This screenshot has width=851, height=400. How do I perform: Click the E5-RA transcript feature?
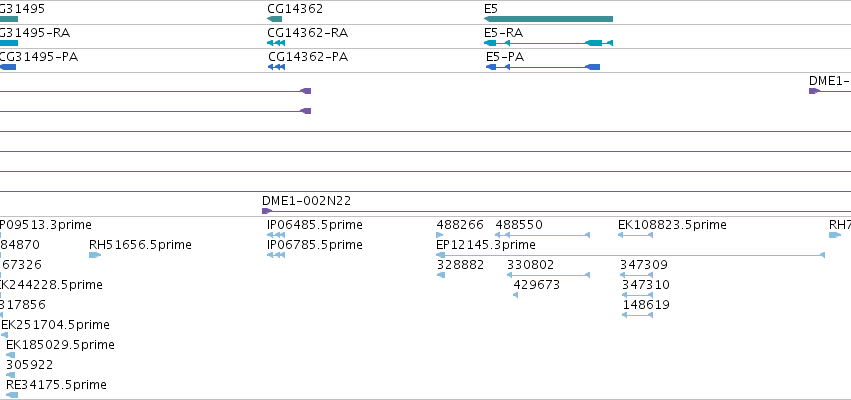[548, 43]
